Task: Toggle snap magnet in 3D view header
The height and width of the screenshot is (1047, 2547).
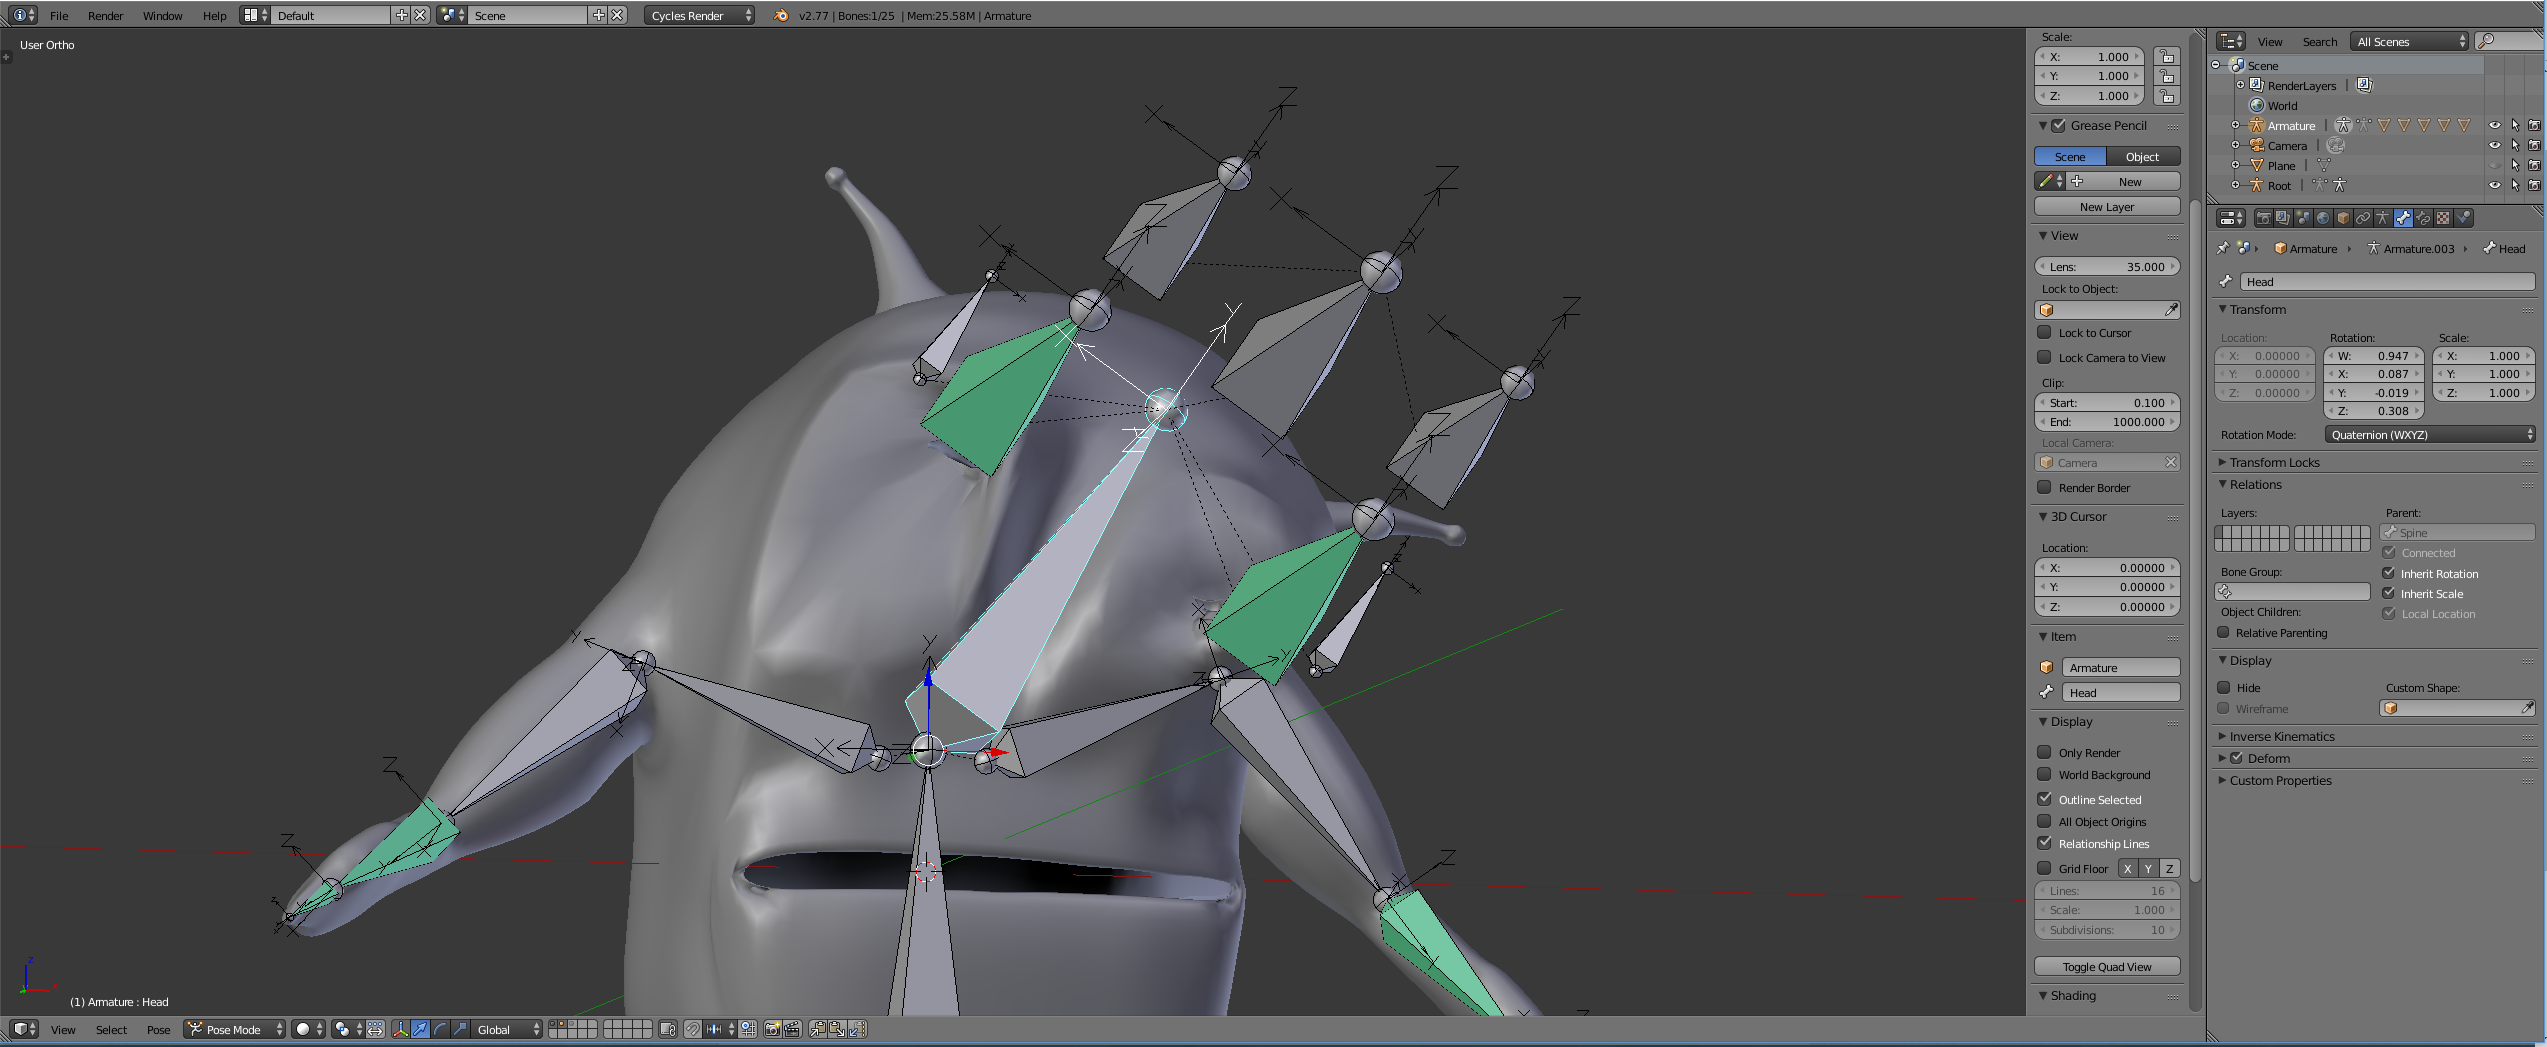Action: [692, 1029]
